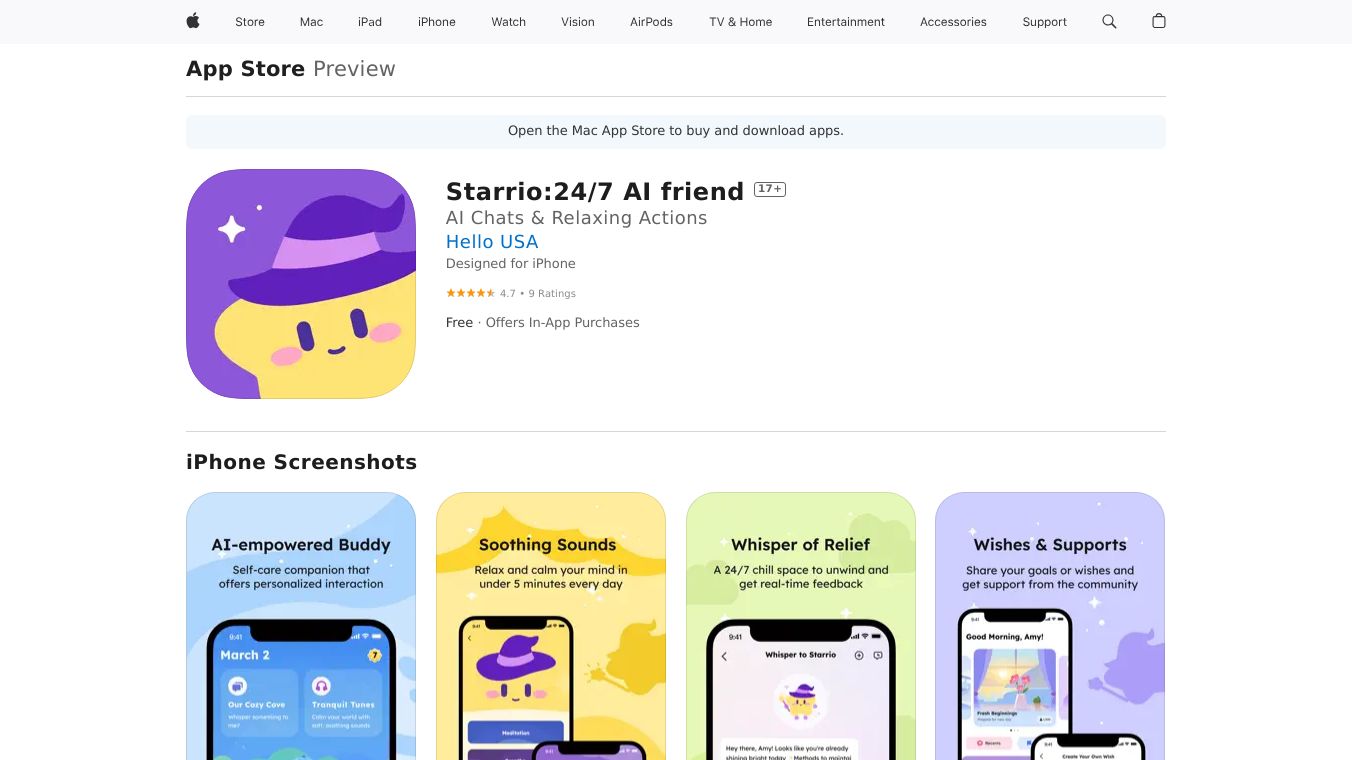
Task: Go to the Watch section
Action: tap(509, 22)
